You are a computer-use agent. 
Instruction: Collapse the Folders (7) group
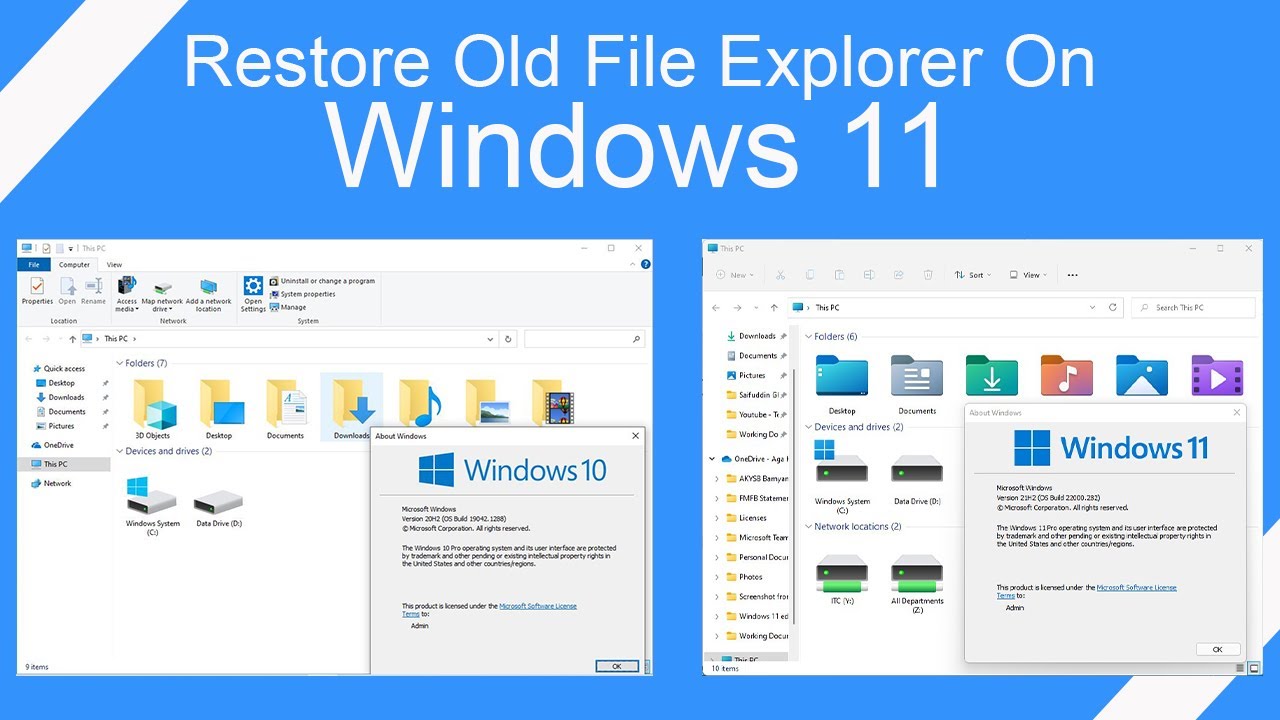click(x=120, y=364)
